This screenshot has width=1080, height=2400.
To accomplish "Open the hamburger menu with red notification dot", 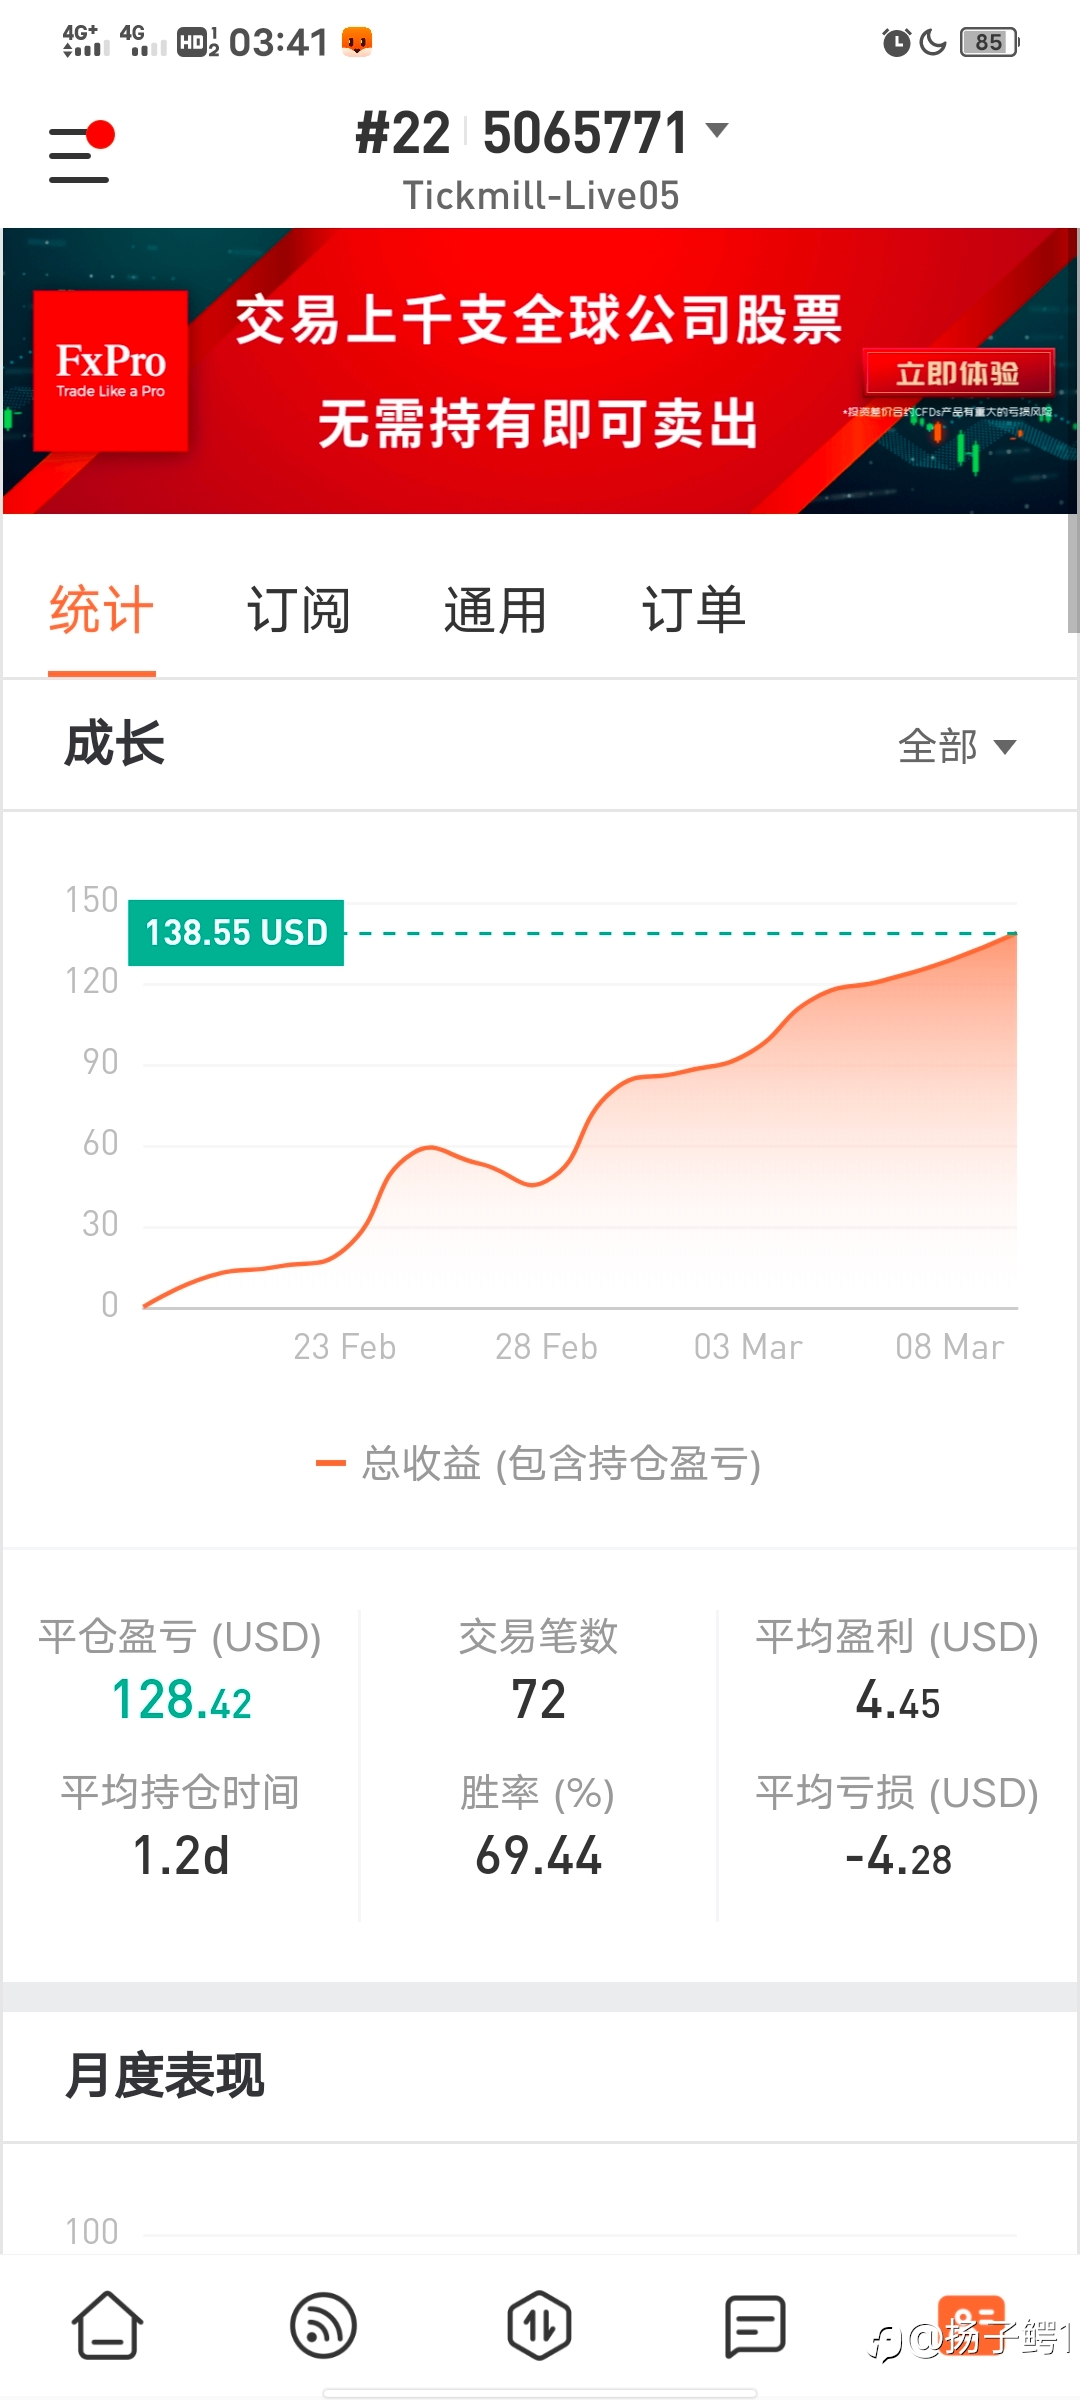I will pyautogui.click(x=81, y=151).
